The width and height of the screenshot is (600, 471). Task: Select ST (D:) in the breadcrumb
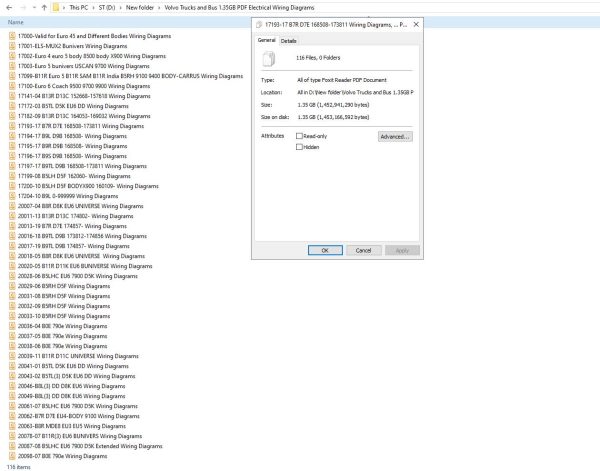(107, 8)
